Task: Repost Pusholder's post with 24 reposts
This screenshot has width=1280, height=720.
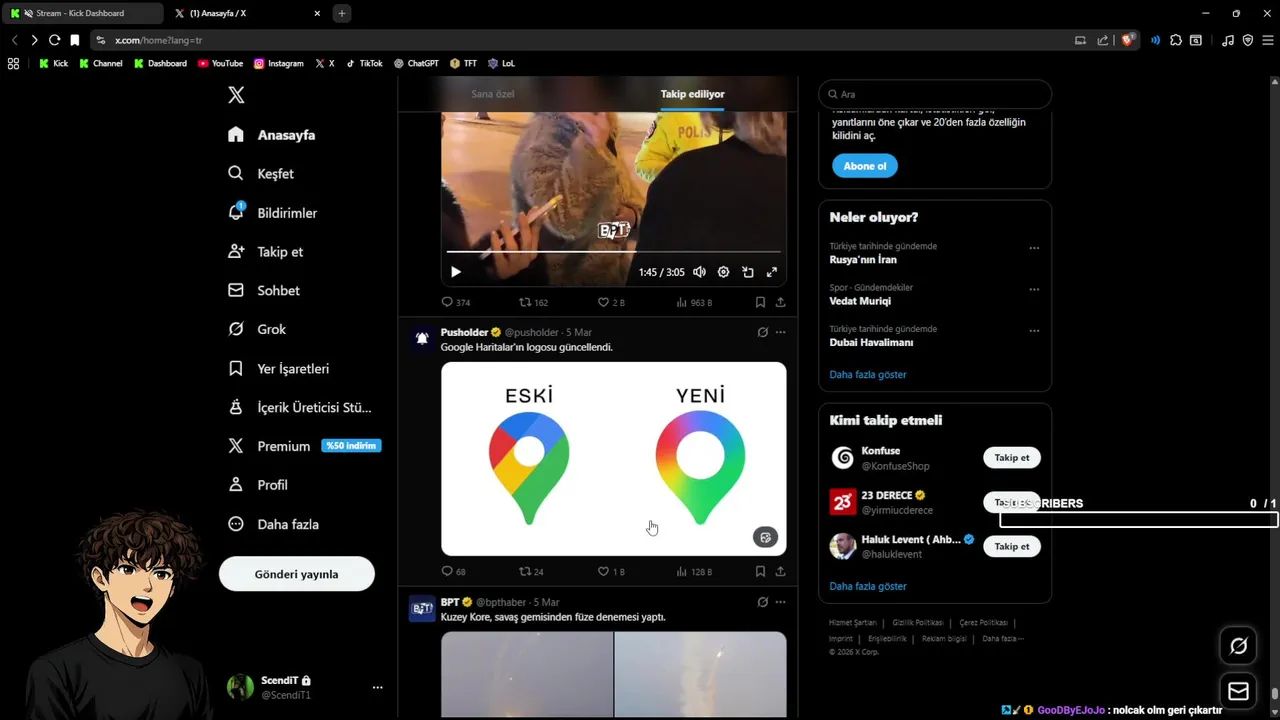Action: (531, 572)
